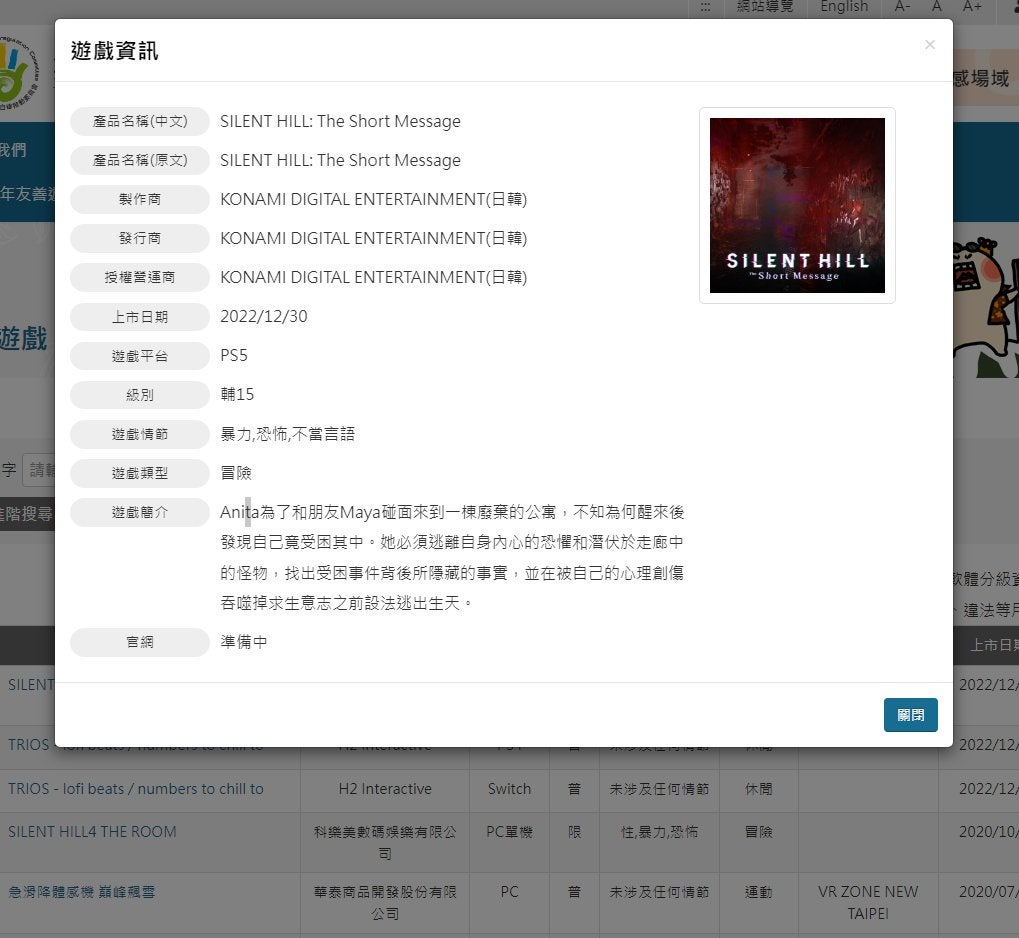Click 華泰商品開發股份有限公司 publisher cell
The height and width of the screenshot is (938, 1019).
385,902
